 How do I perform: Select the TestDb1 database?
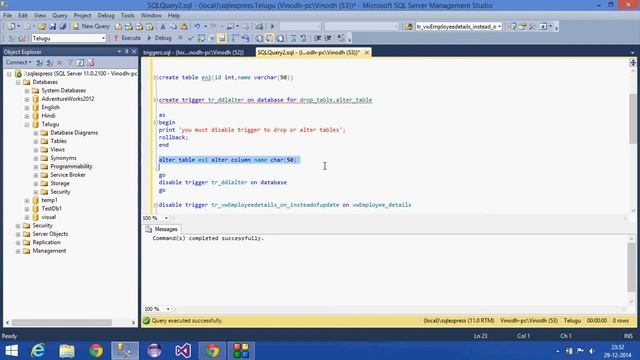click(51, 209)
